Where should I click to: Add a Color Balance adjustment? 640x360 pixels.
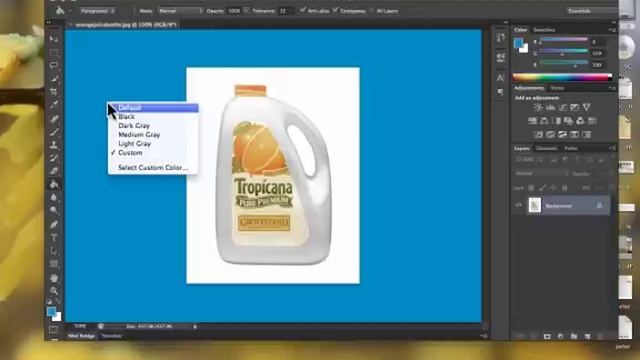[544, 121]
